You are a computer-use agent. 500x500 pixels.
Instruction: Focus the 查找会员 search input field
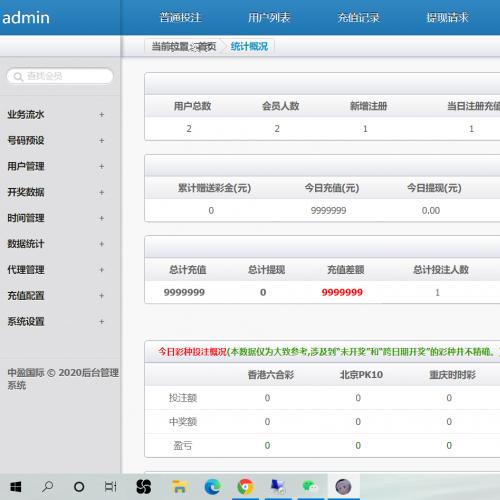click(60, 76)
